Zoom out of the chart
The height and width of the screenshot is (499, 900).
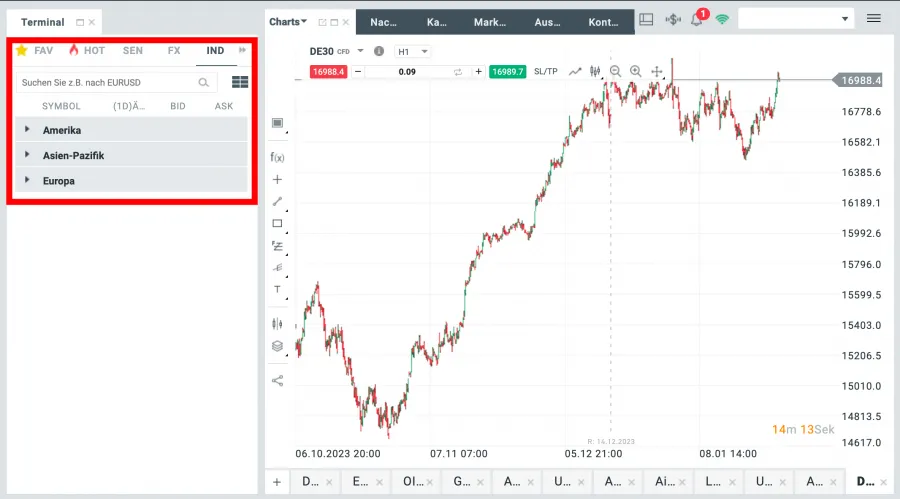click(x=615, y=72)
